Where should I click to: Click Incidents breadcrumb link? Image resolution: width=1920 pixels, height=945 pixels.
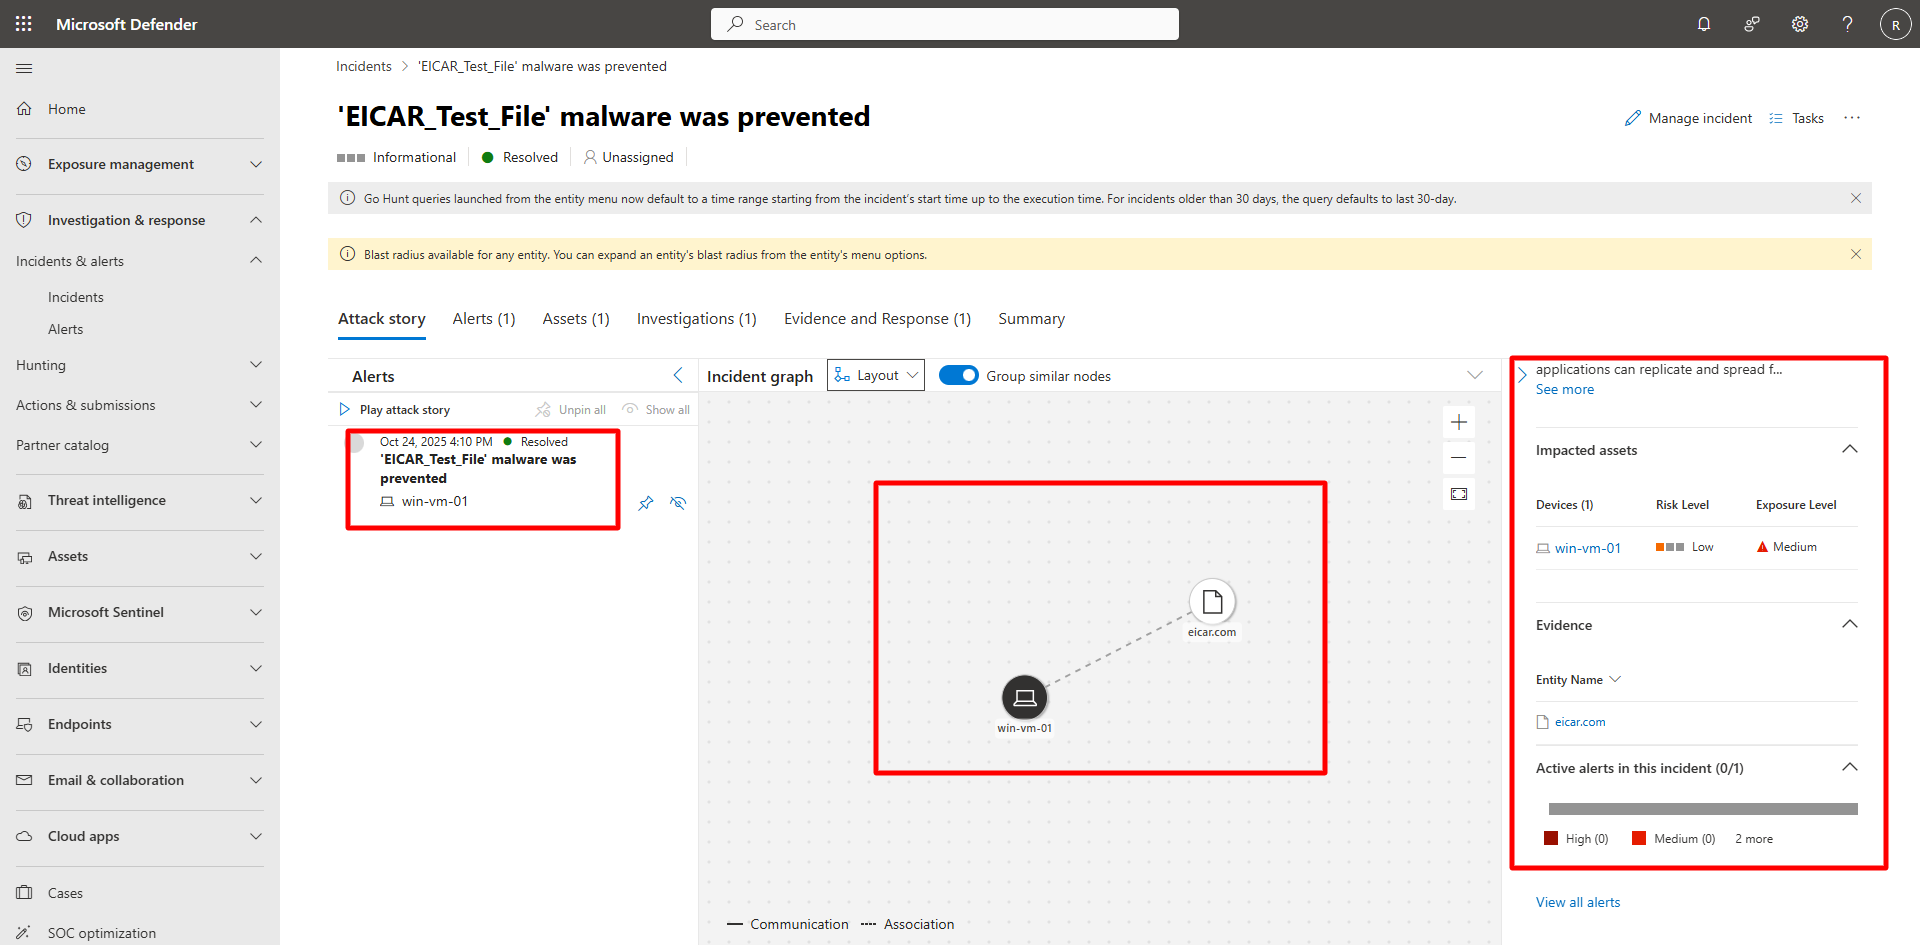364,66
